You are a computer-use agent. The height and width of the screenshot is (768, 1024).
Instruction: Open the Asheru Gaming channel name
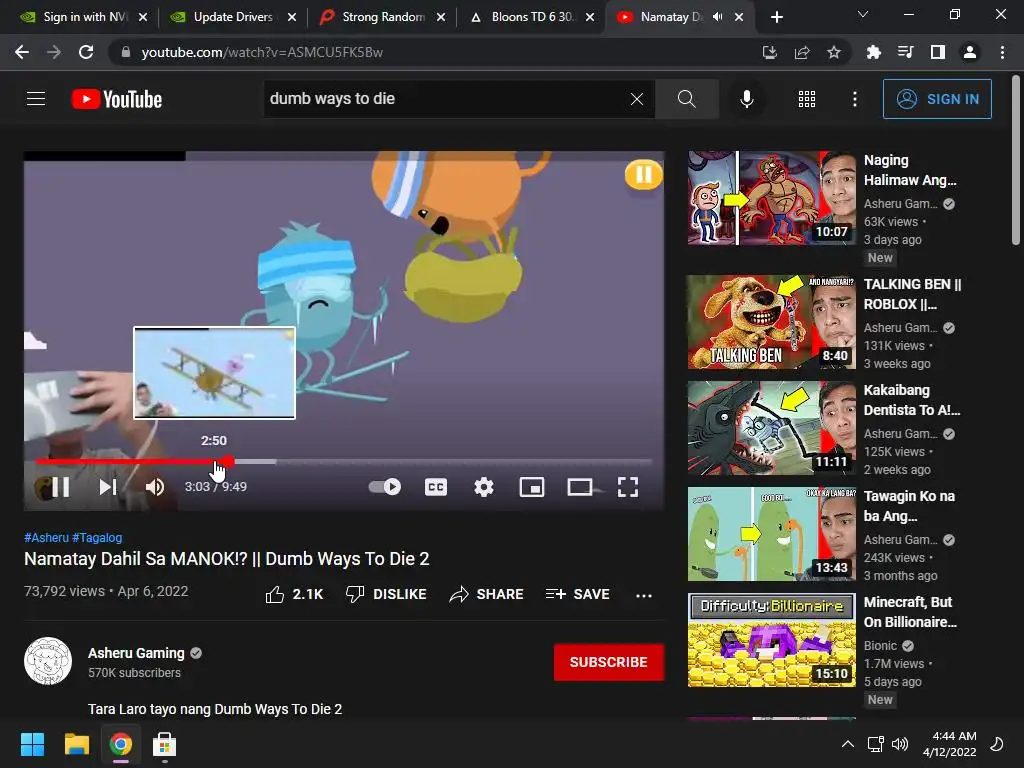coord(136,653)
